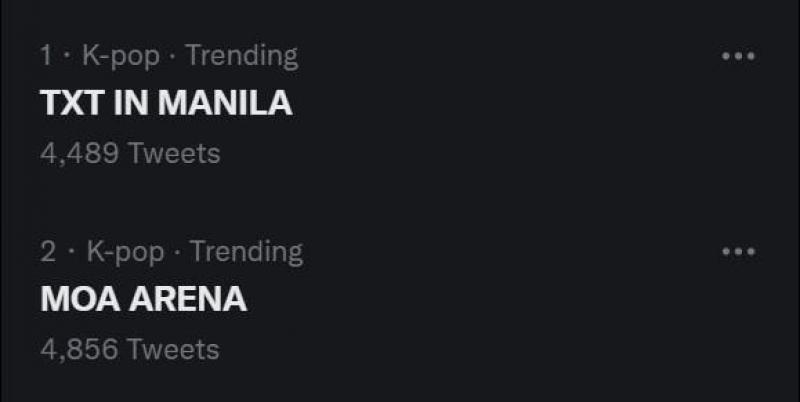The image size is (800, 402).
Task: Click "Trending" label above TXT IN MANILA
Action: coord(241,56)
